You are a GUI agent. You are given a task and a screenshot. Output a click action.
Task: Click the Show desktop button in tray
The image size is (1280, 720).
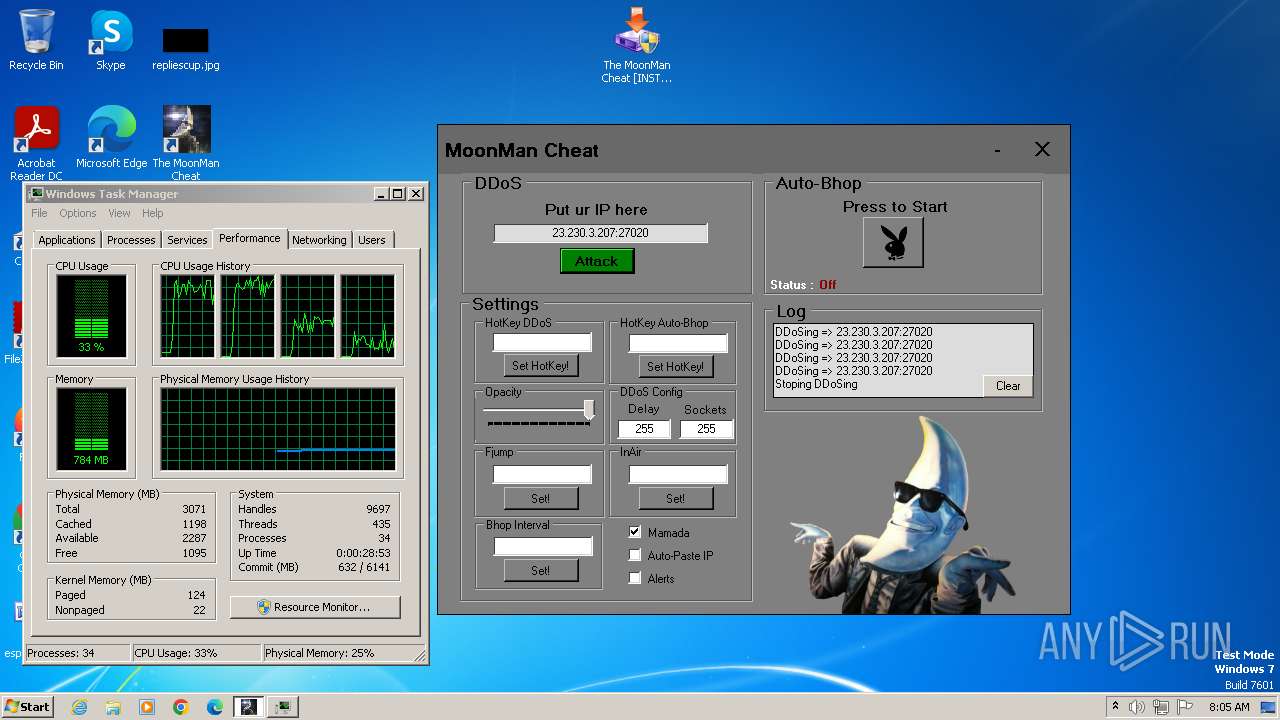click(x=1270, y=707)
